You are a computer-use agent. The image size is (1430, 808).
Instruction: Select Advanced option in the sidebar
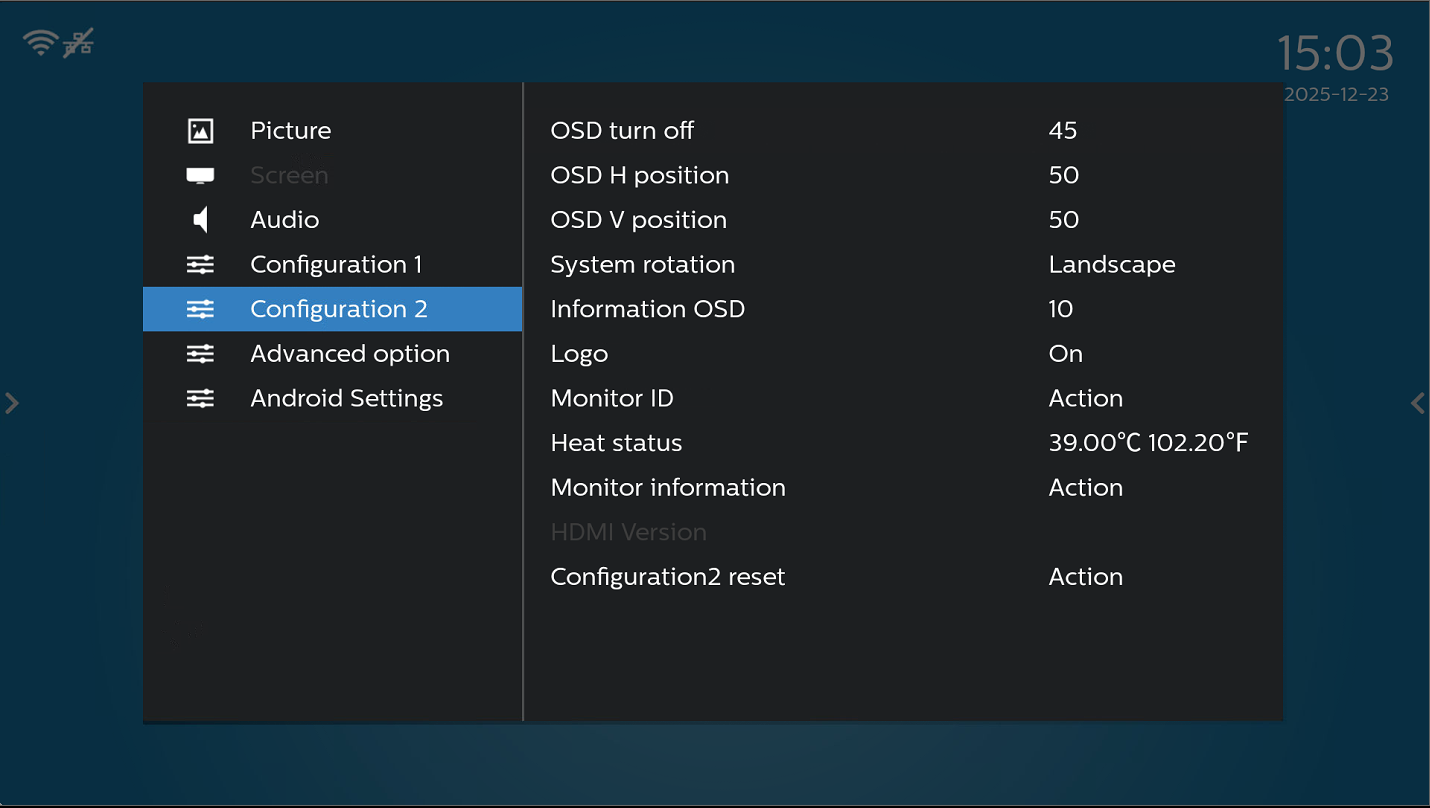click(349, 354)
